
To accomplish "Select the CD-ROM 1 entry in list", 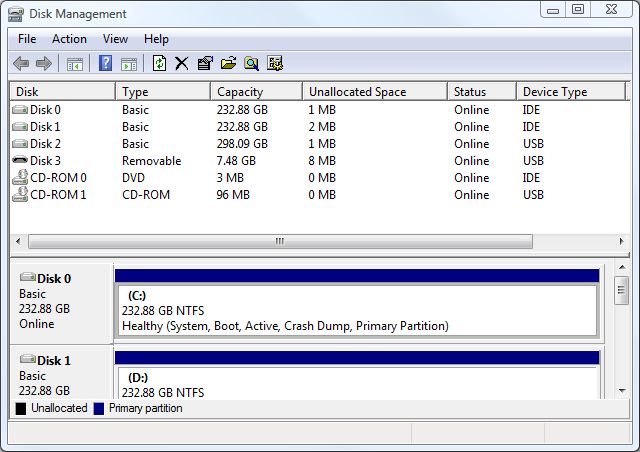I will pos(57,195).
